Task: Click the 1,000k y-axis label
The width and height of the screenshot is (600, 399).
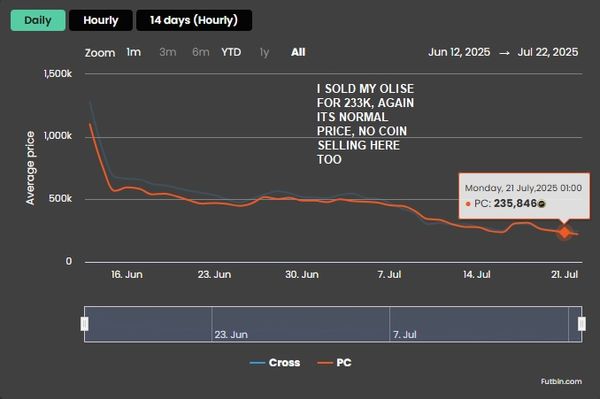Action: pos(58,136)
